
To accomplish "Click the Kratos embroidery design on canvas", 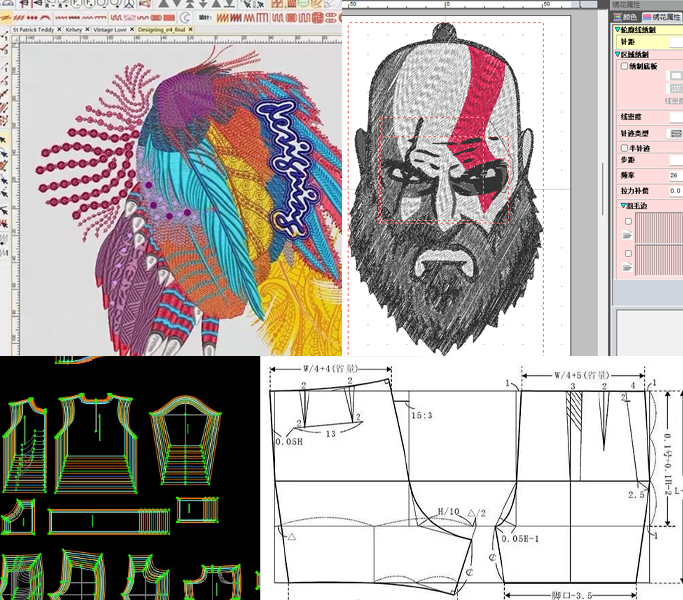I will pos(447,187).
